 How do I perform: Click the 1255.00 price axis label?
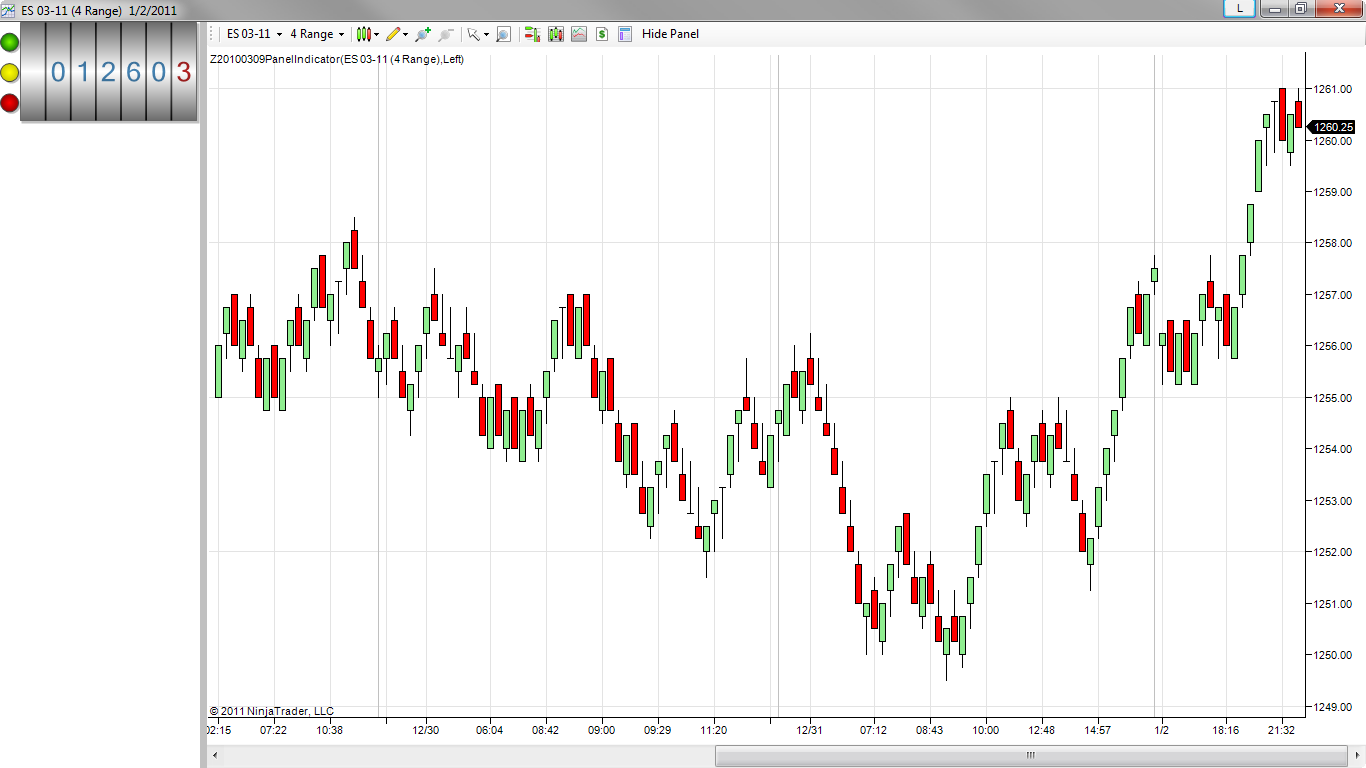[x=1334, y=398]
